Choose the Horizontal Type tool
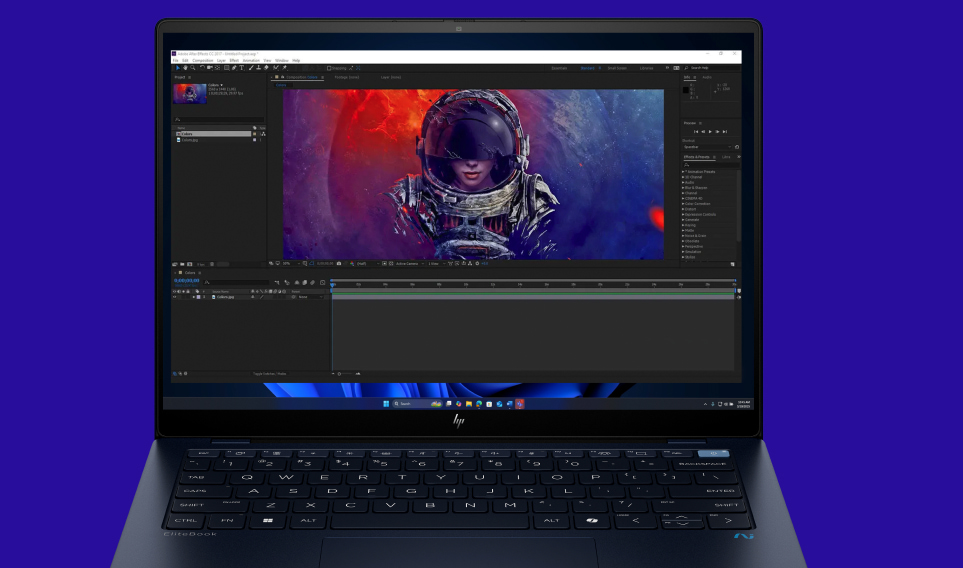 pos(241,68)
